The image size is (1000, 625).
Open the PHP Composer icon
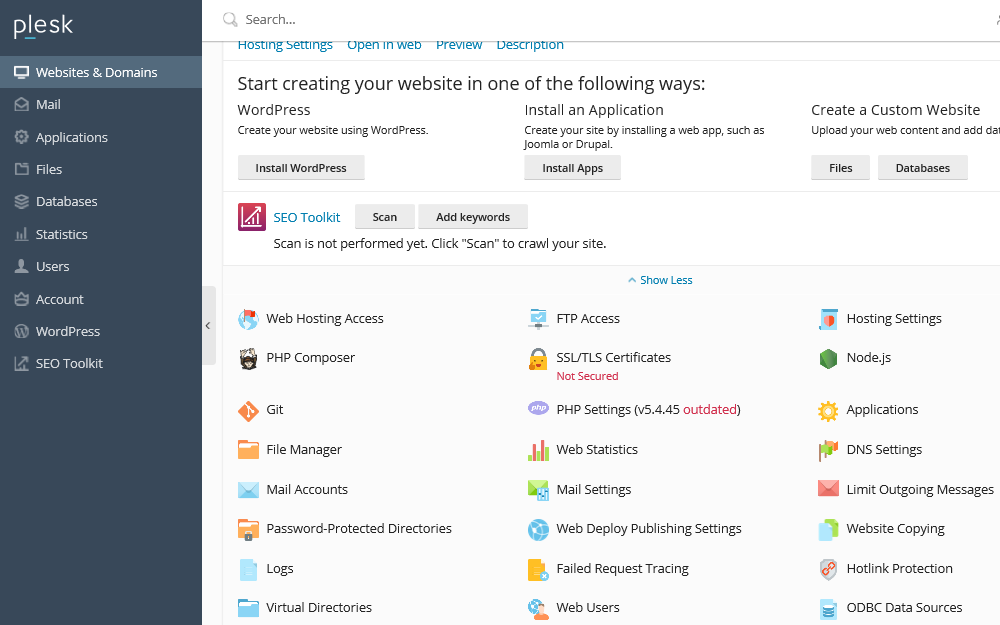pos(248,358)
